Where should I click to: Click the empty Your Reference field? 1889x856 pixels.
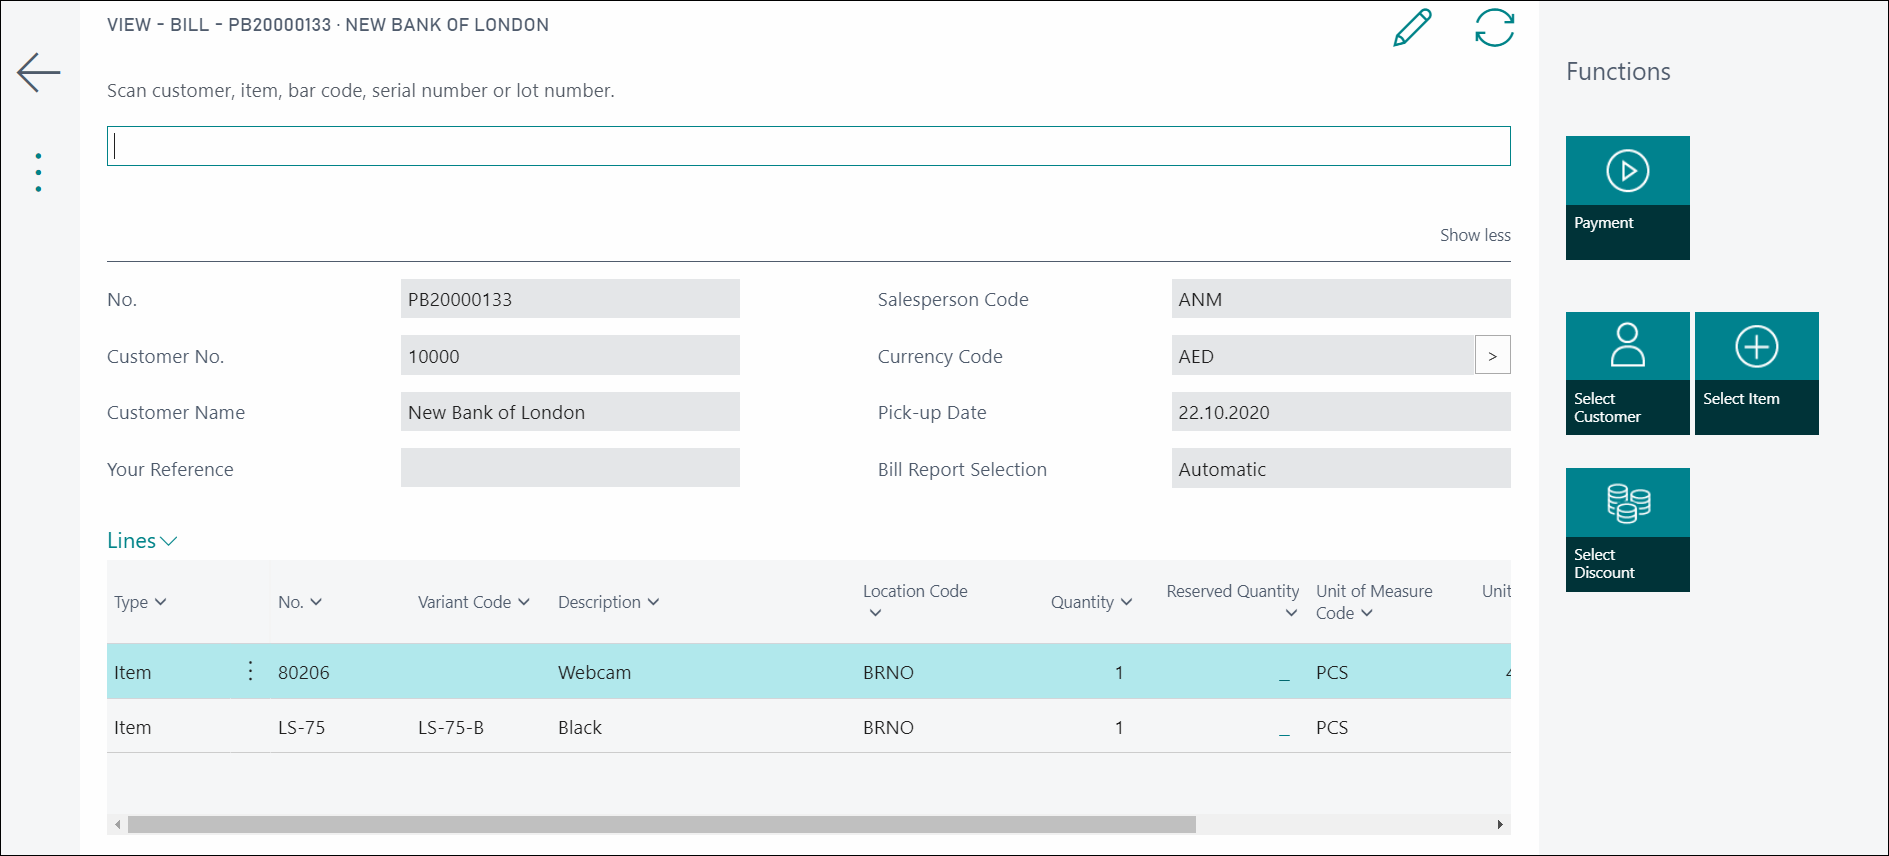click(x=570, y=468)
